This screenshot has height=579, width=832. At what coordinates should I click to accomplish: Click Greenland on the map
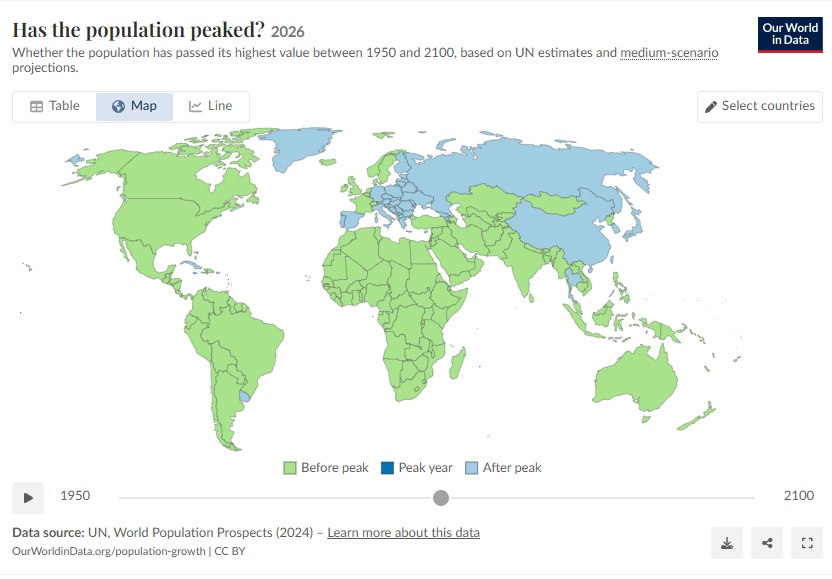point(297,146)
